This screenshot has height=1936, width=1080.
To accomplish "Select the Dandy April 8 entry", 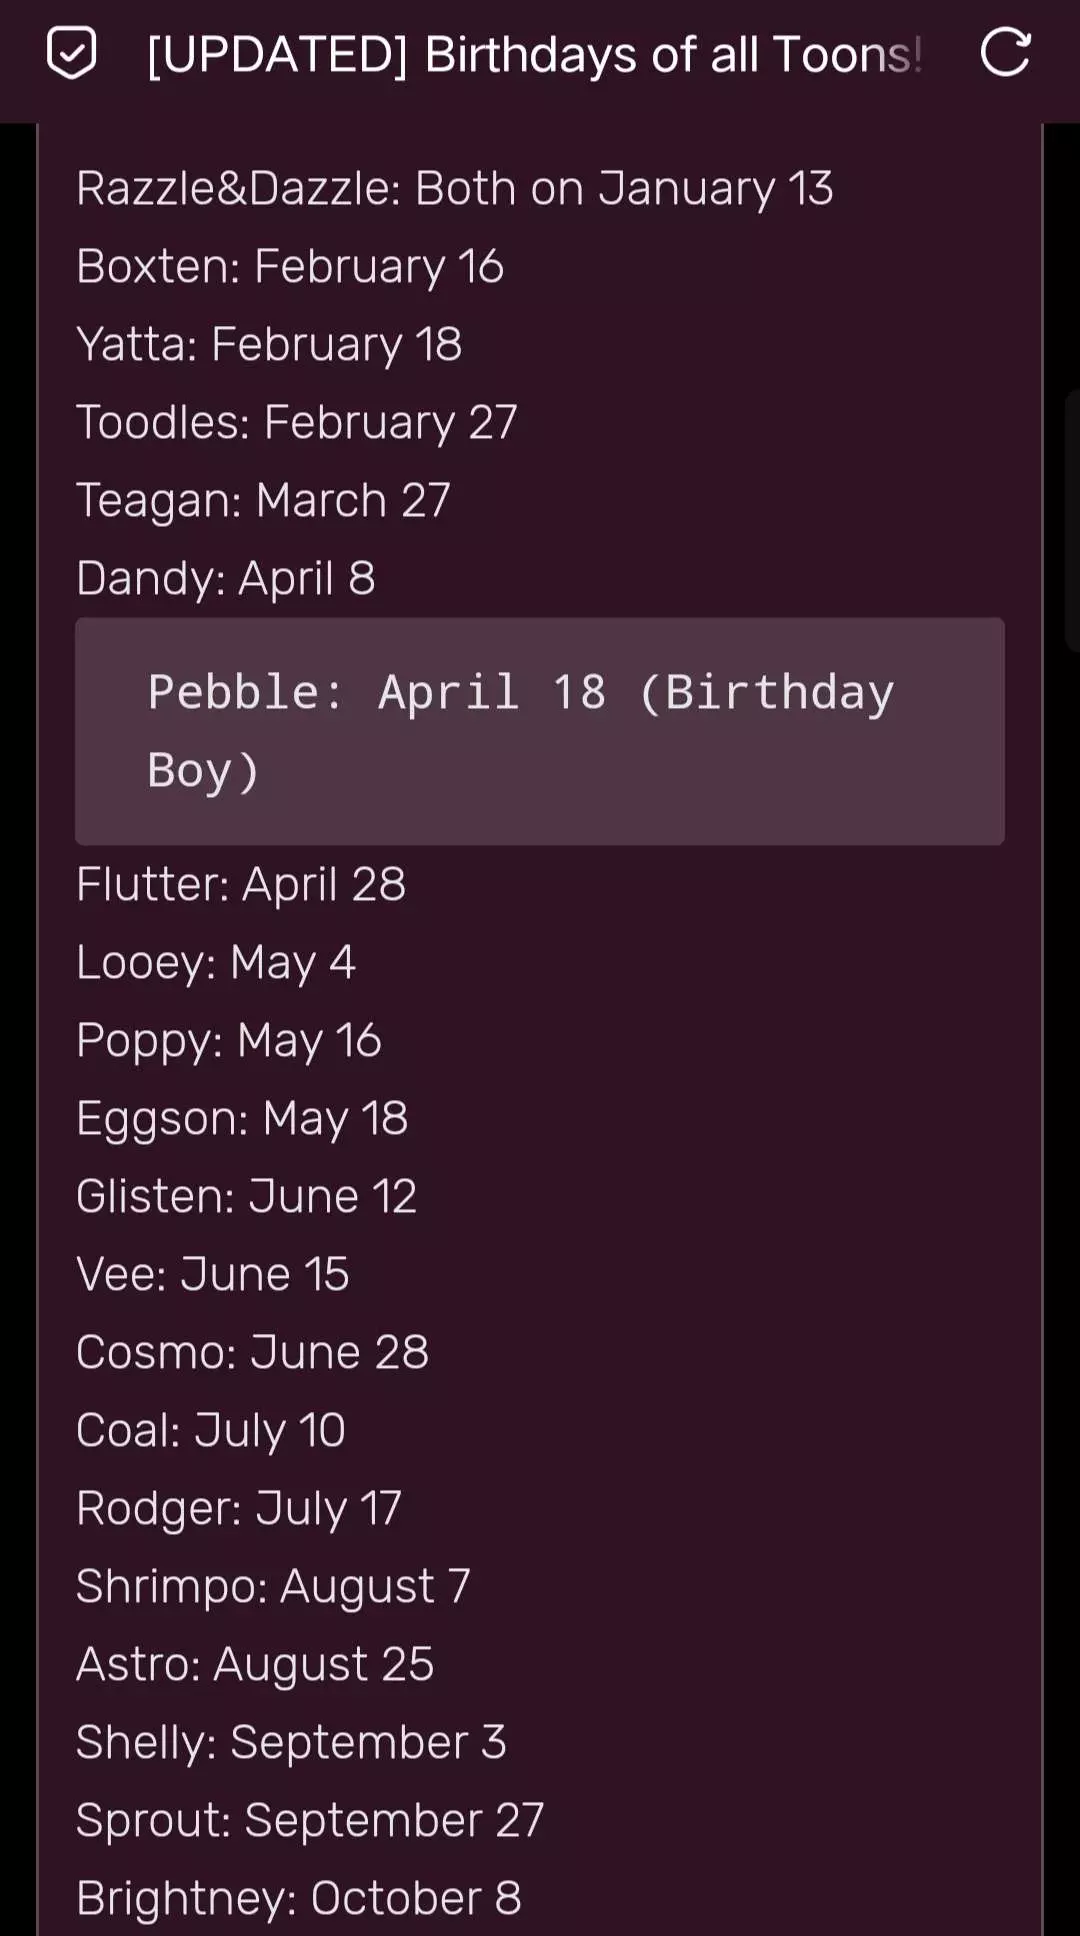I will point(226,579).
